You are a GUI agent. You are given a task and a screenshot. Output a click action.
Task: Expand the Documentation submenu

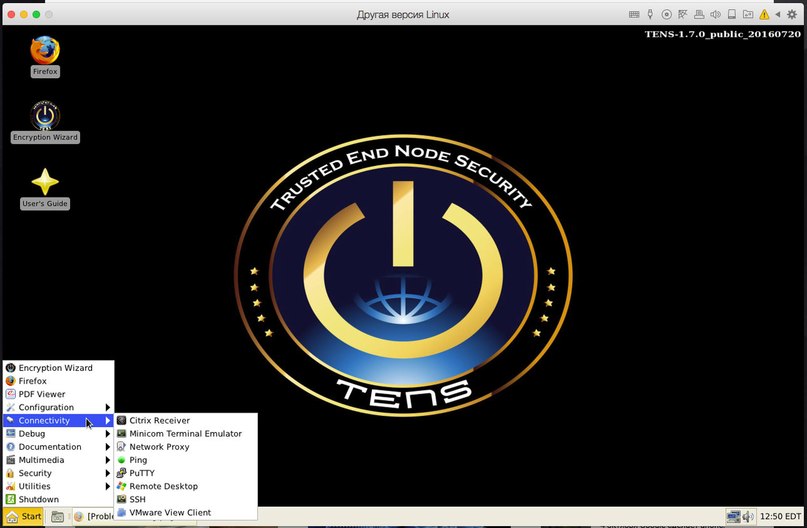(58, 447)
